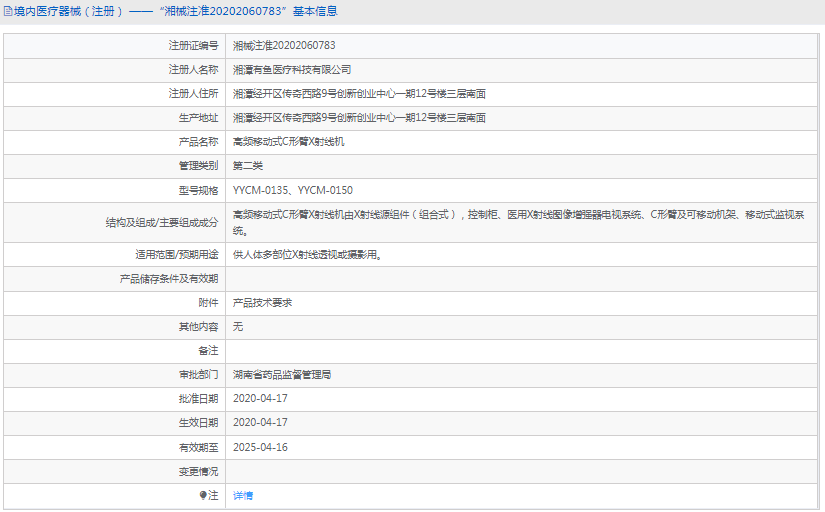Click the 注册证编号 label
Screen dimensions: 825x512
(x=193, y=46)
